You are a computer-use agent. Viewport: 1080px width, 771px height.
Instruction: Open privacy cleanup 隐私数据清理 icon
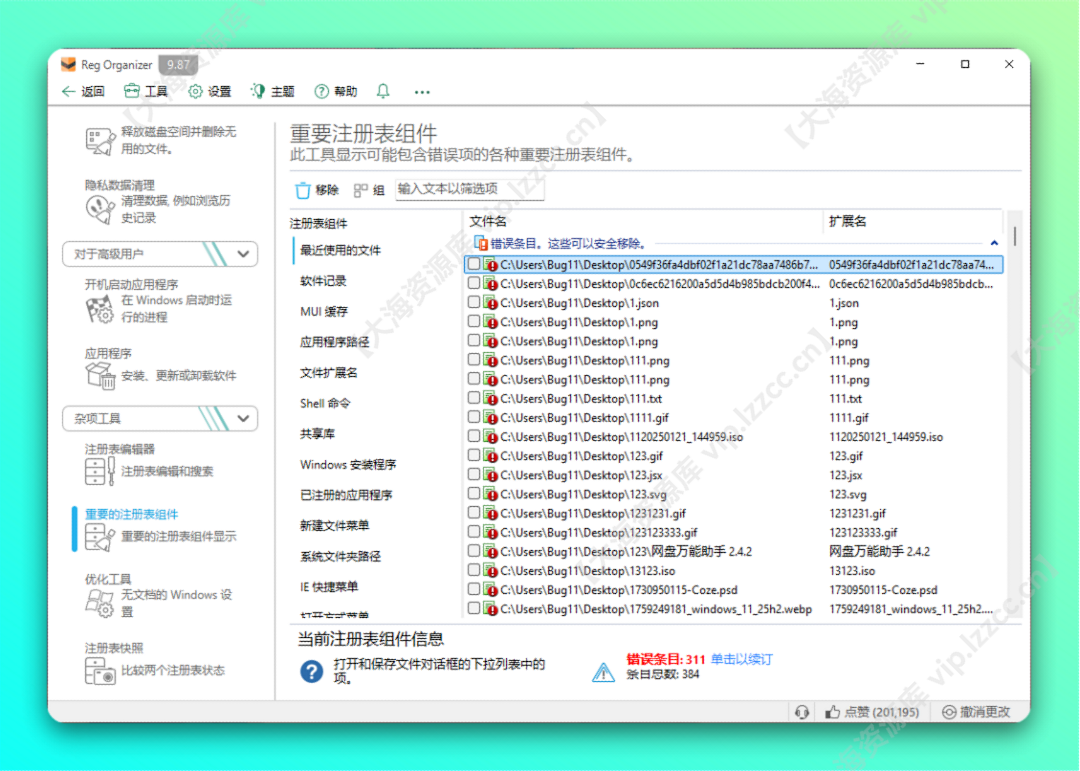pyautogui.click(x=100, y=209)
